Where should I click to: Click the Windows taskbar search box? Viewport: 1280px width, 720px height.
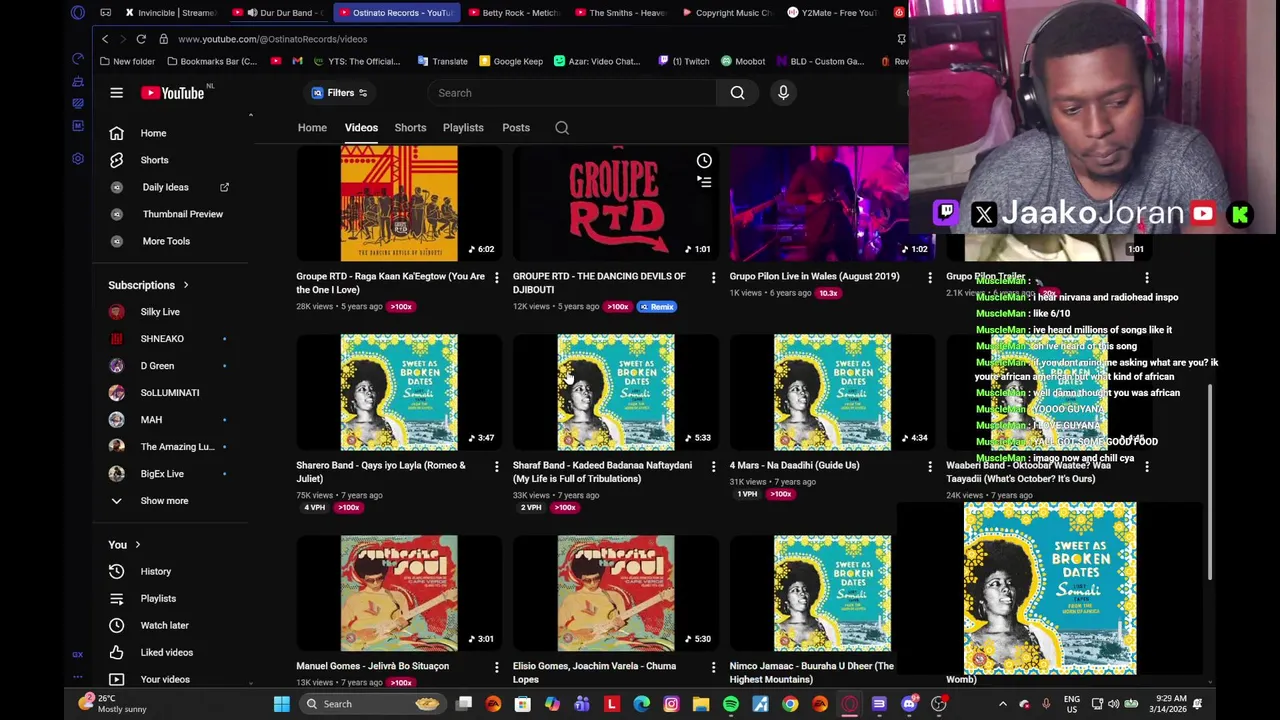click(373, 704)
